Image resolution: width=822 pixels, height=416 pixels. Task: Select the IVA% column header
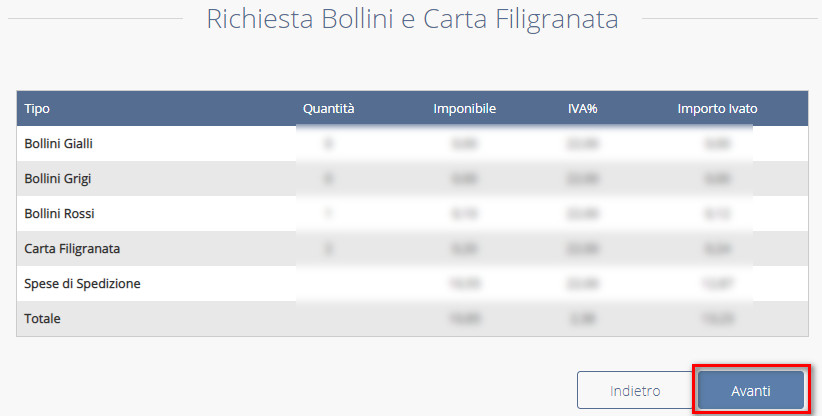tap(582, 108)
